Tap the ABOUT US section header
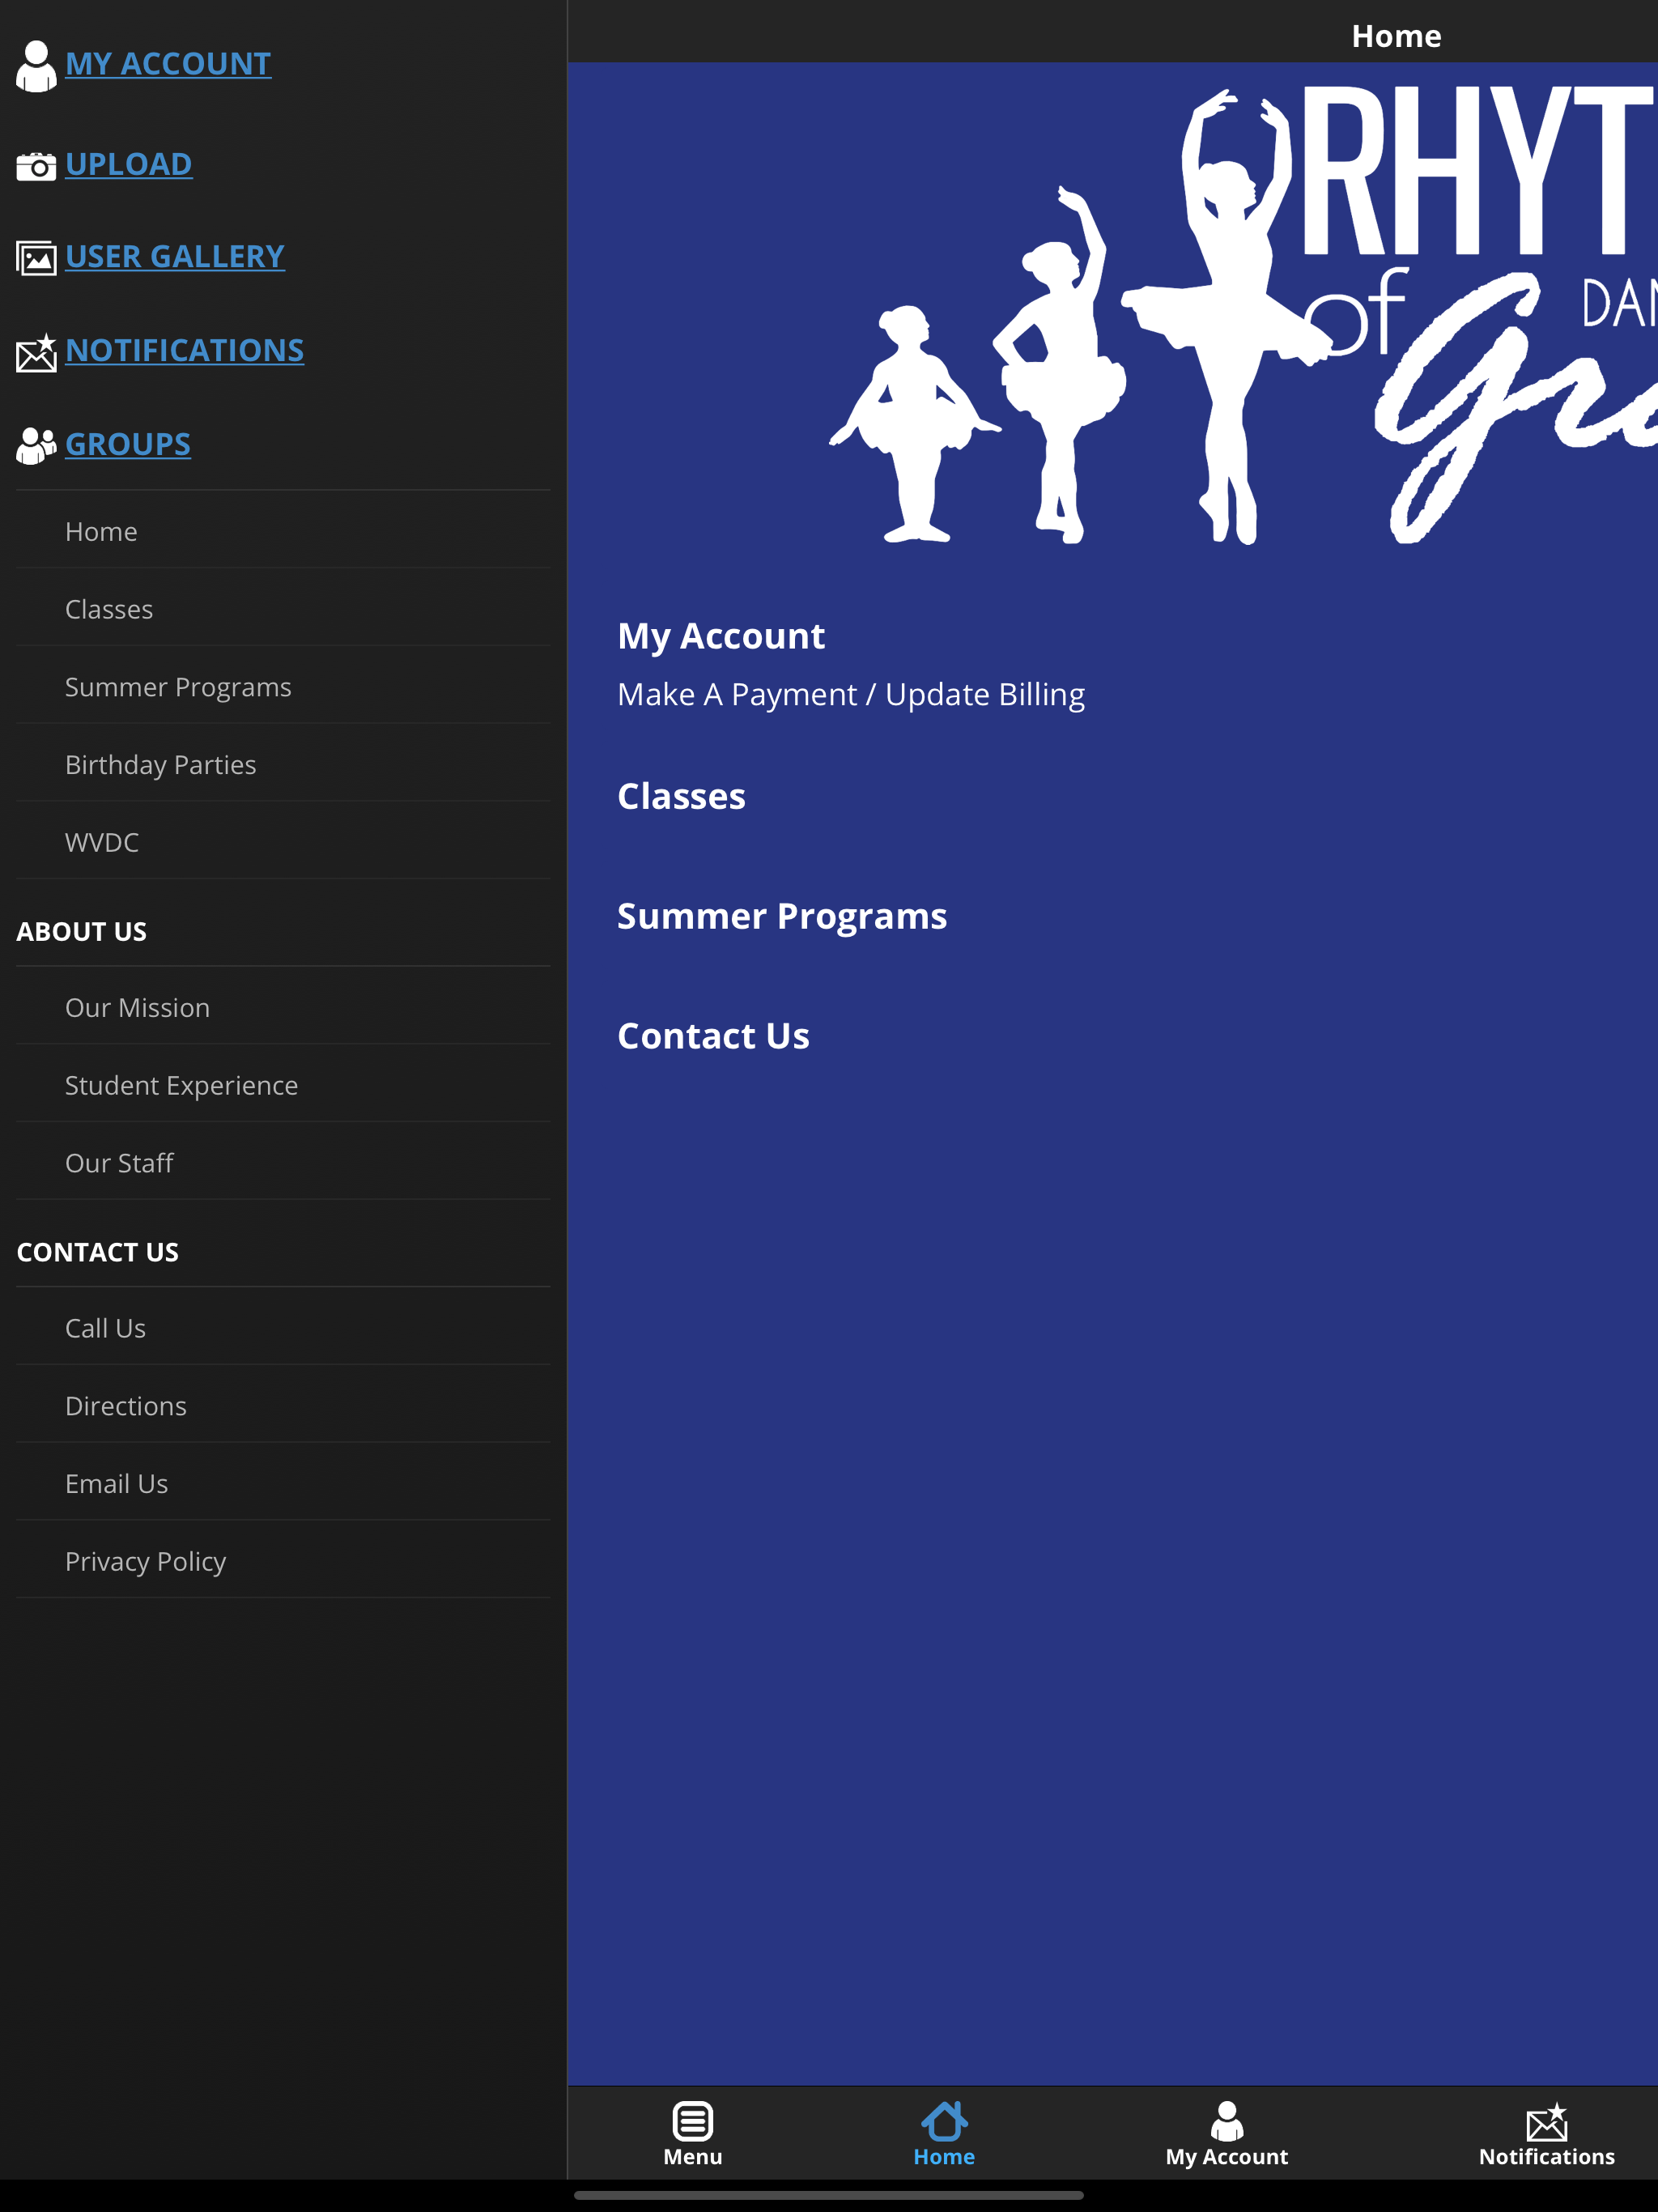The height and width of the screenshot is (2212, 1658). [82, 931]
